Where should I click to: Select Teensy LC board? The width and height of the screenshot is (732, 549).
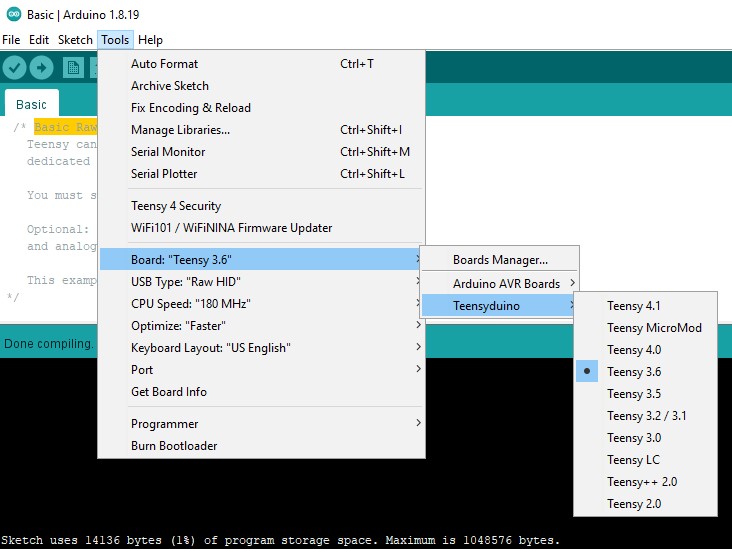pos(646,459)
